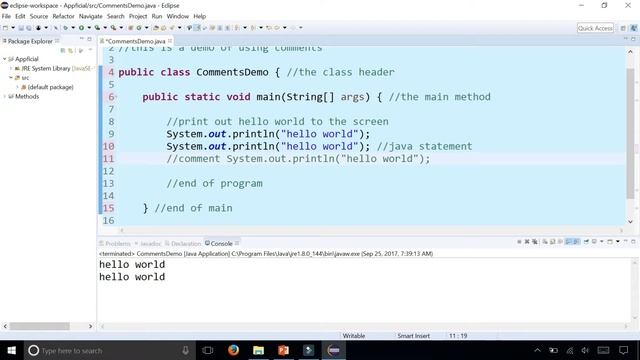Screen dimensions: 640x360
Task: Open Firefox from the taskbar
Action: [x=233, y=350]
